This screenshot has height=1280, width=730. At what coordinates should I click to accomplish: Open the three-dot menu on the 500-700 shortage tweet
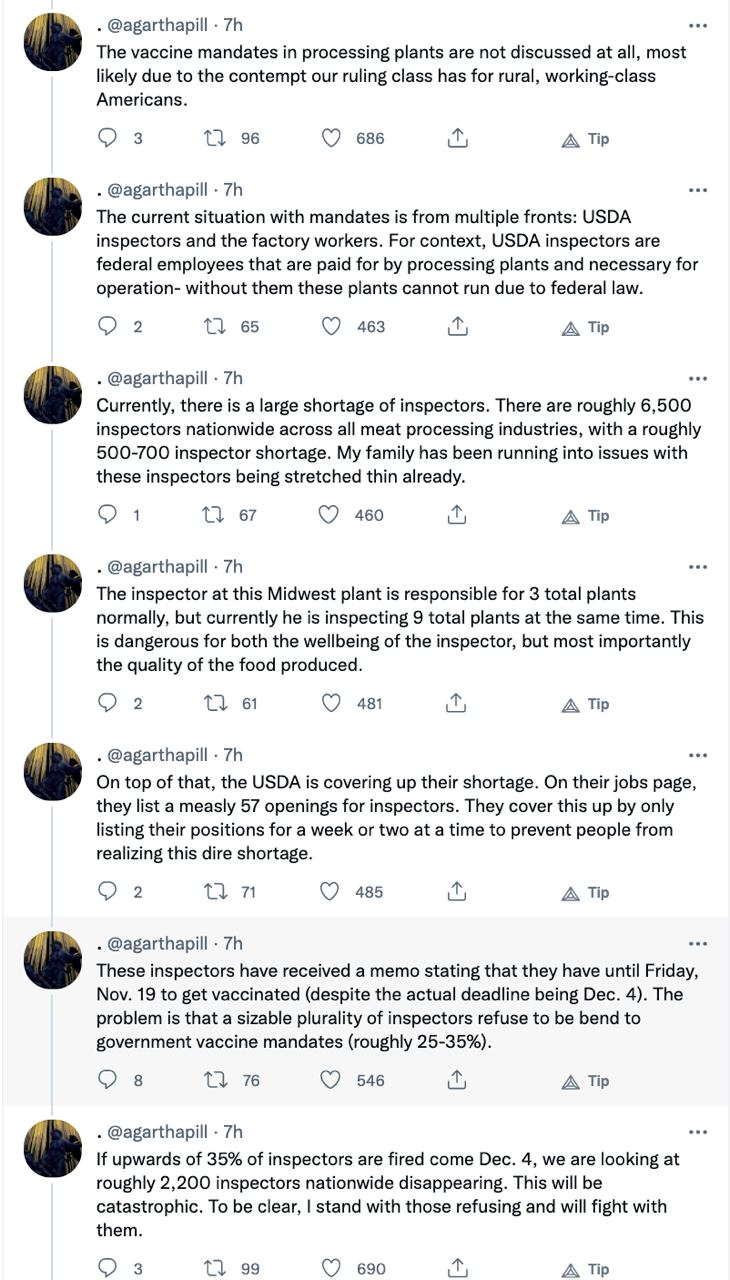point(698,379)
